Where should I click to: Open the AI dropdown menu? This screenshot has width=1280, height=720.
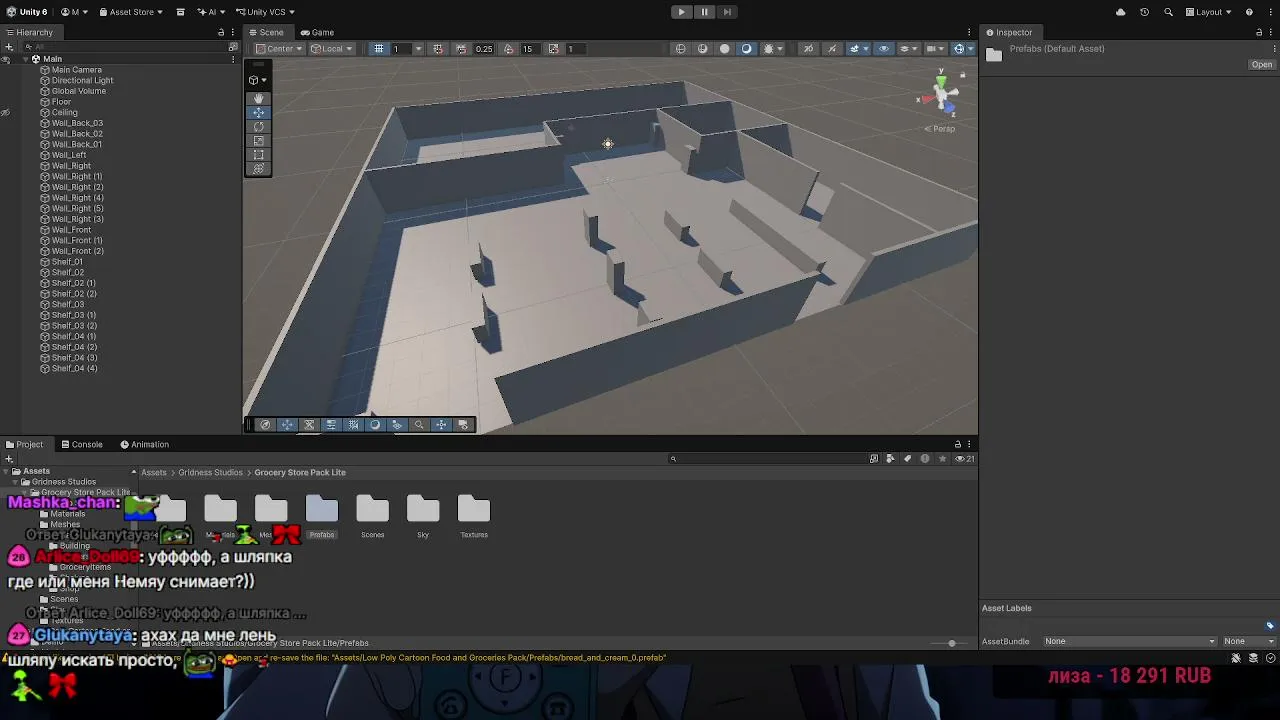tap(211, 12)
